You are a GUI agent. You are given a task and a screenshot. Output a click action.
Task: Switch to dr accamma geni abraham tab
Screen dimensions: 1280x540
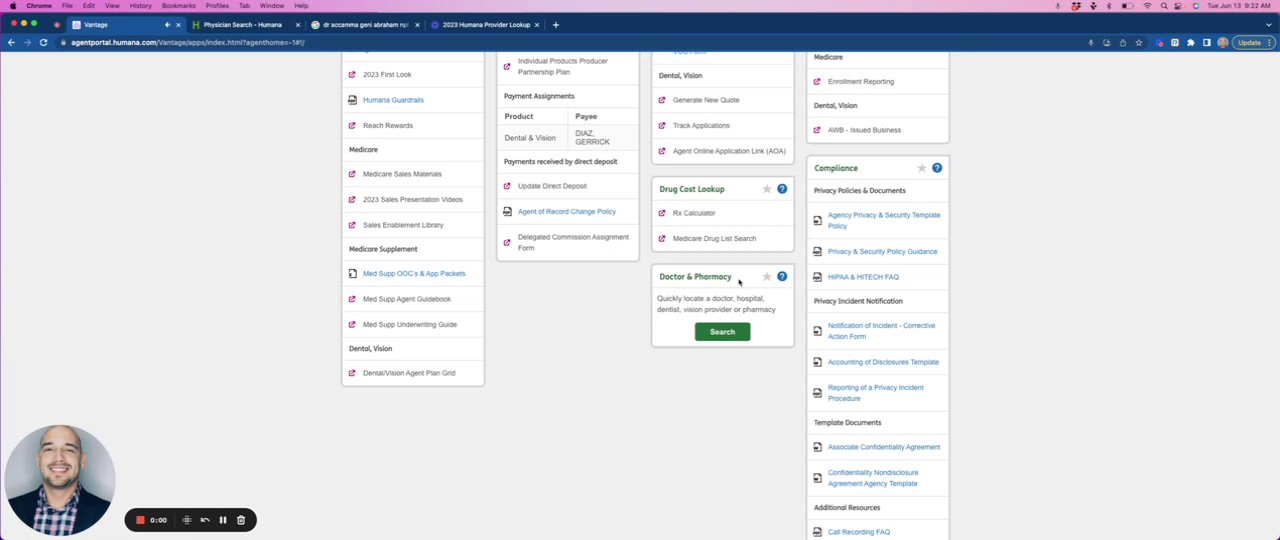click(x=365, y=24)
